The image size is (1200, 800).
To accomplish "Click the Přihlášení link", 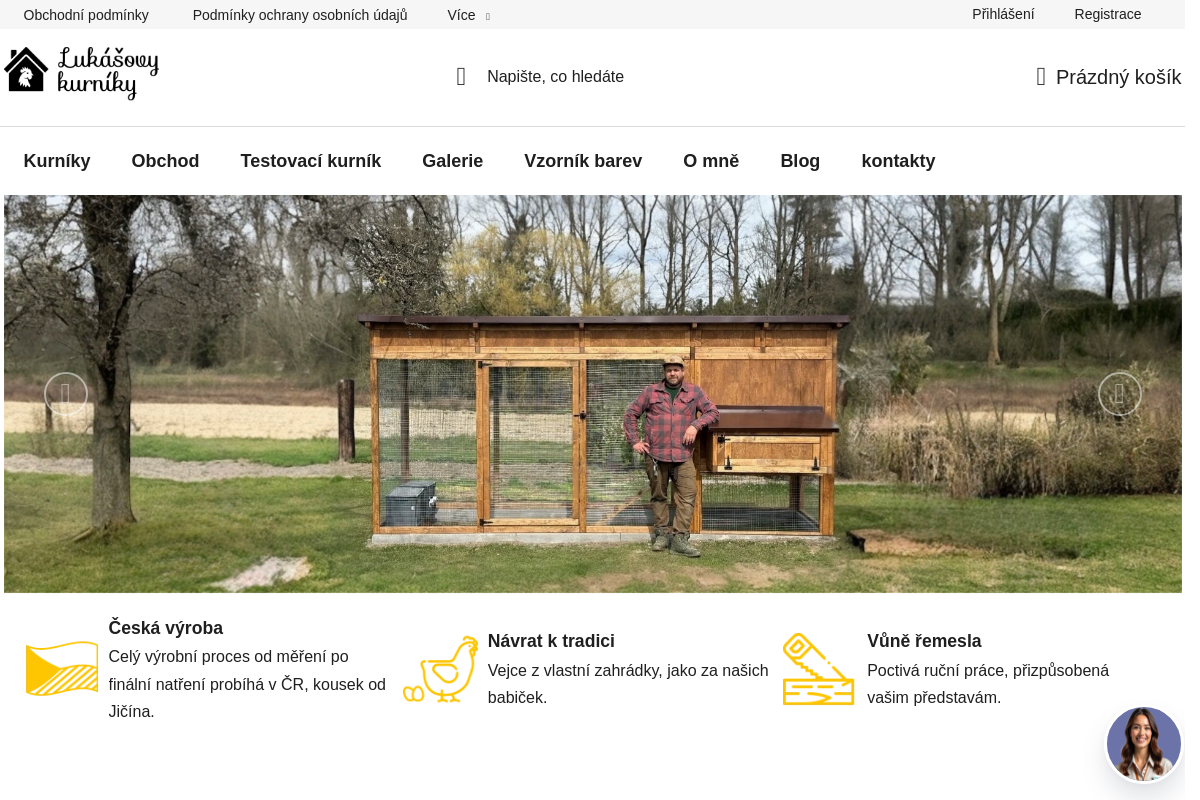I will (x=1003, y=14).
